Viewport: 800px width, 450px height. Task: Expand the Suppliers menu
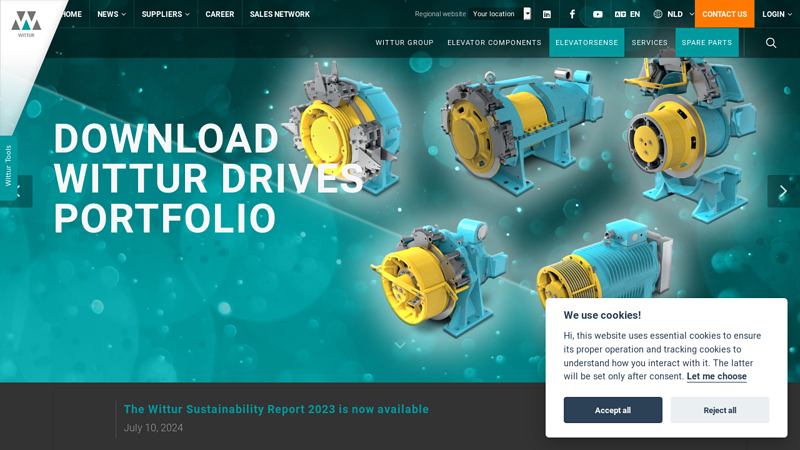click(x=165, y=14)
